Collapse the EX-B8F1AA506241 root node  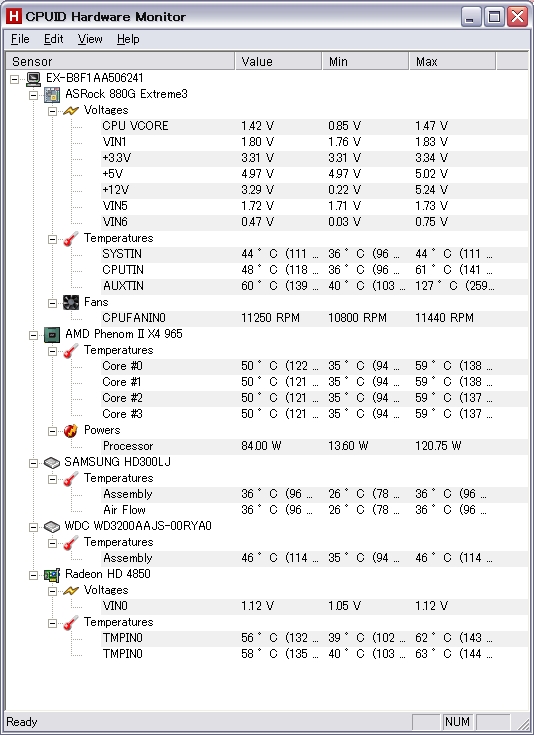tap(15, 79)
